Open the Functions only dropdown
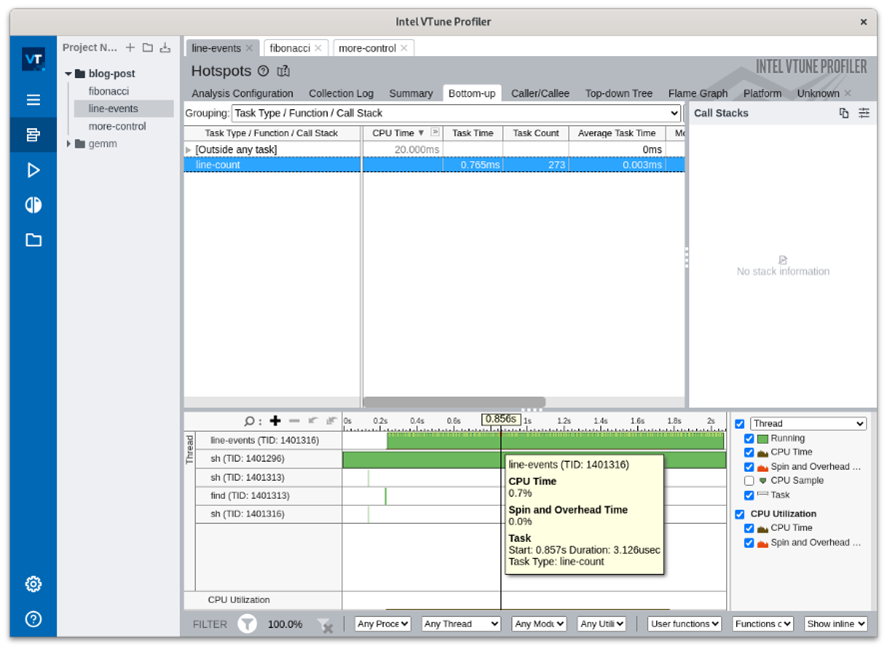The height and width of the screenshot is (649, 887). [763, 624]
